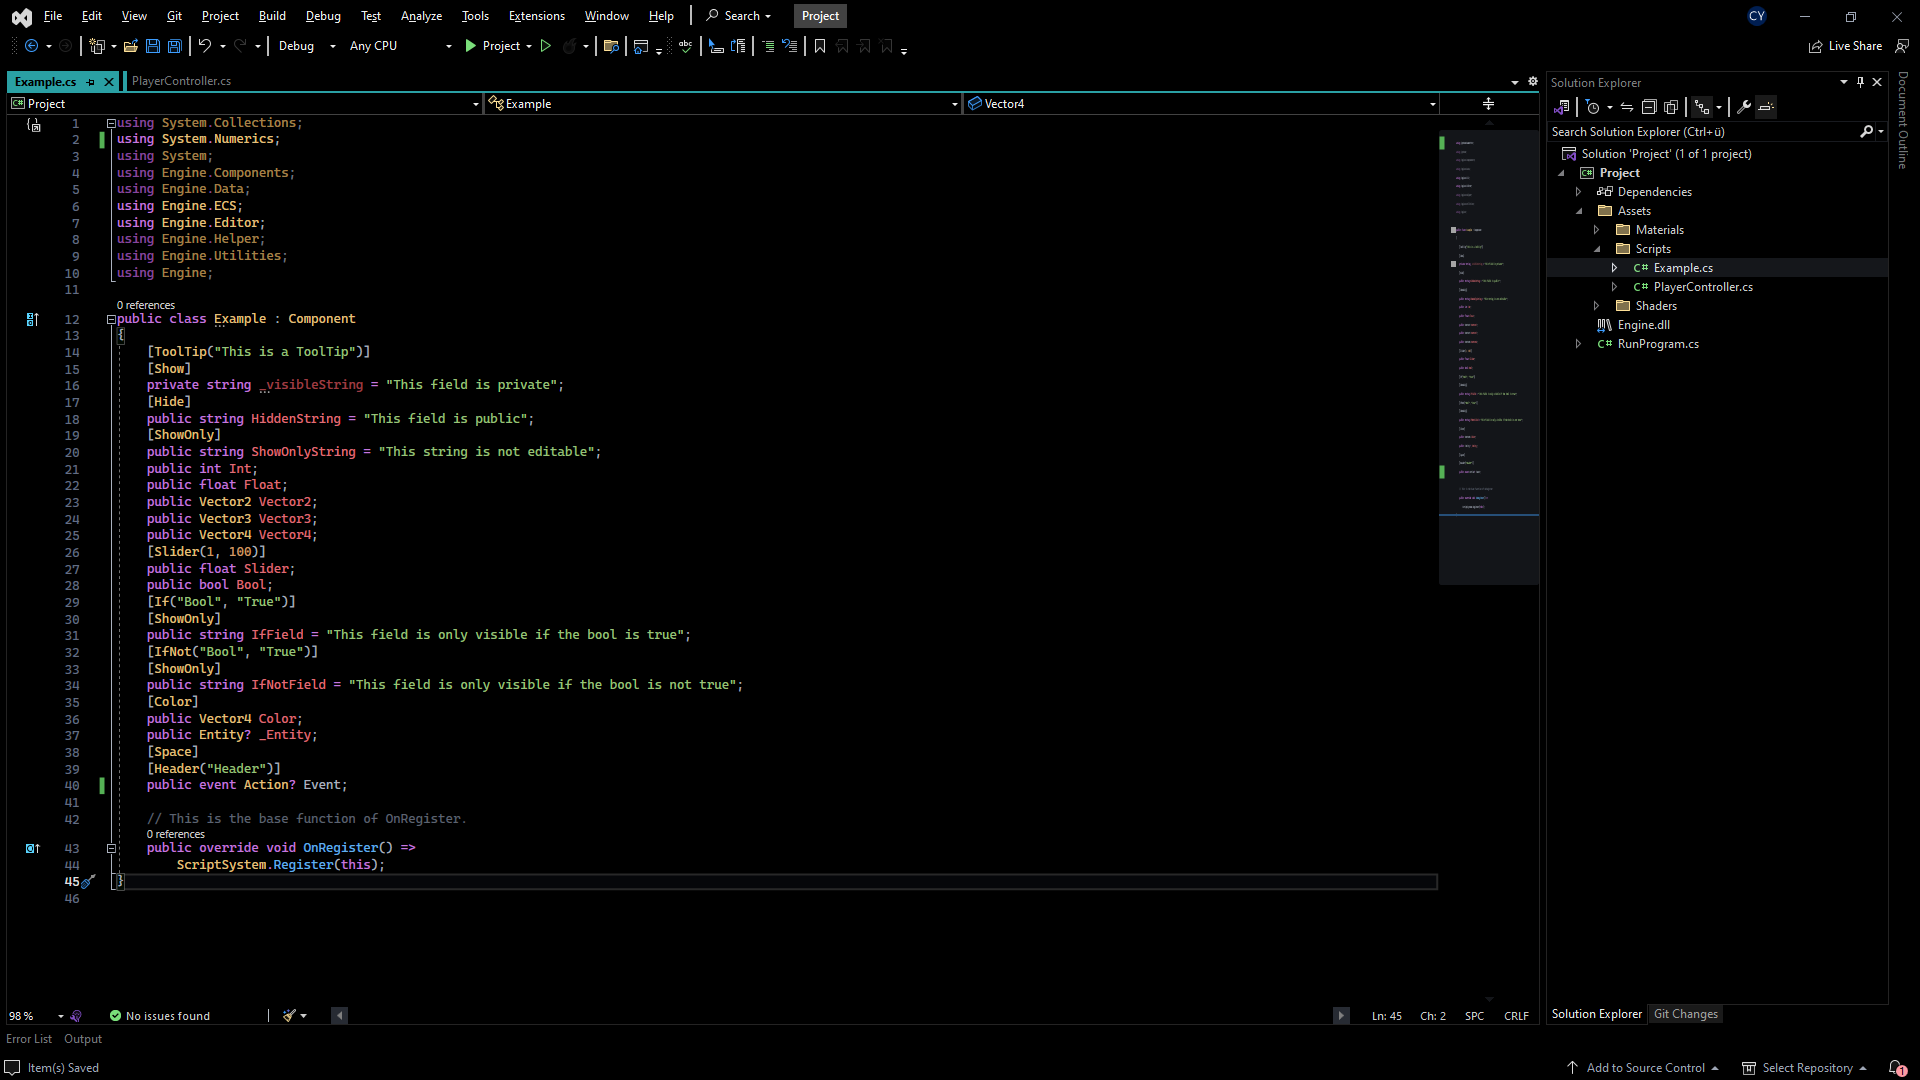
Task: Collapse the Scripts folder in Solution Explorer
Action: click(x=1597, y=249)
